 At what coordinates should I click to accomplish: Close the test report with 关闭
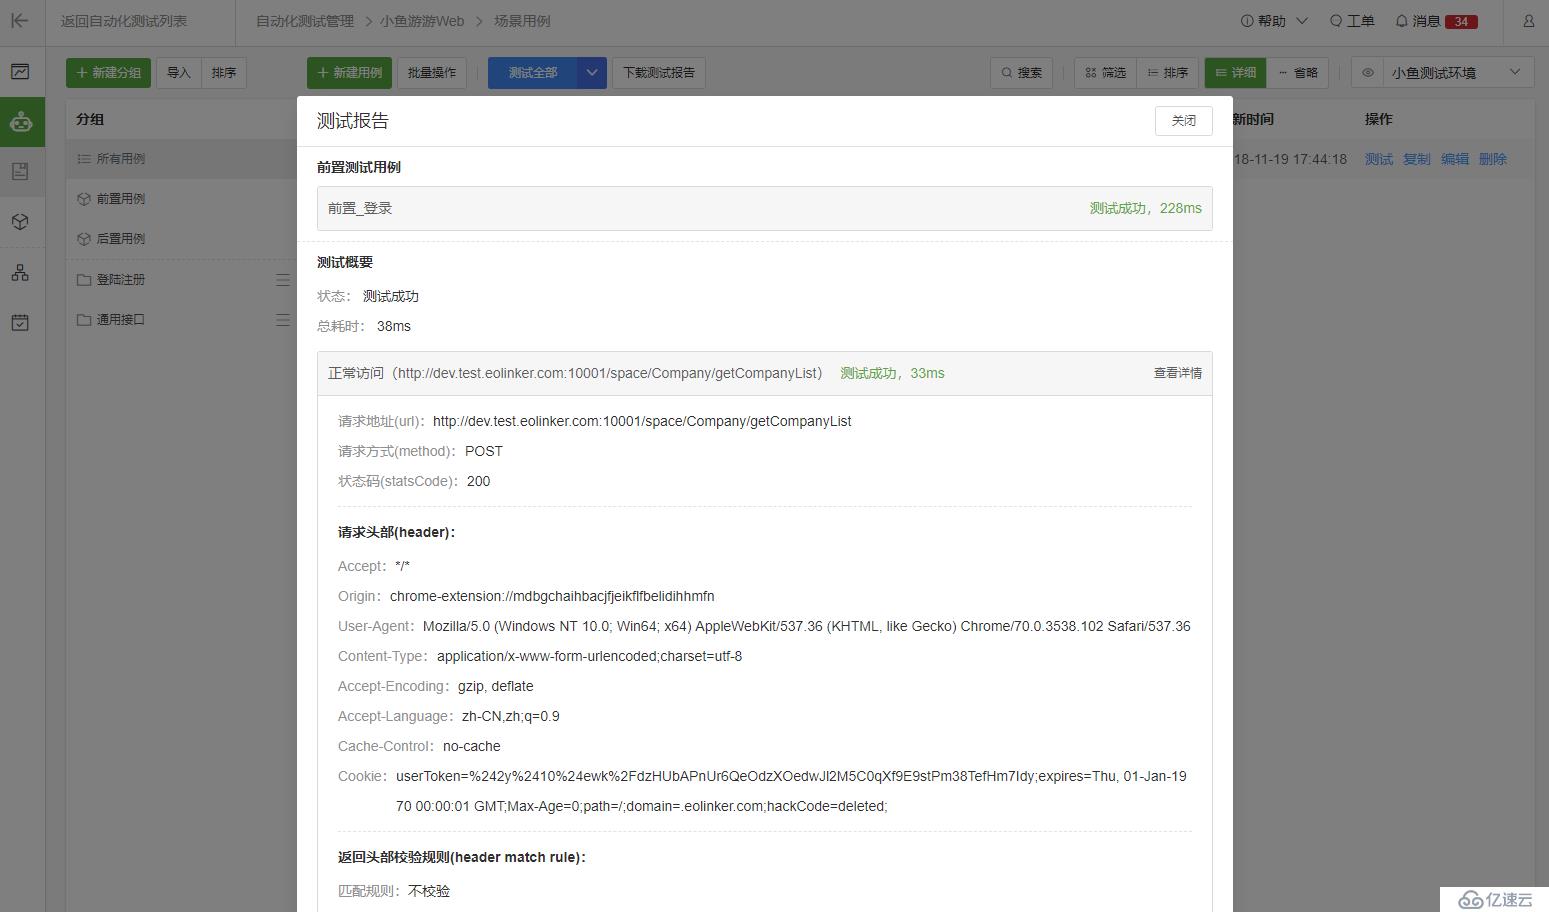[x=1183, y=120]
